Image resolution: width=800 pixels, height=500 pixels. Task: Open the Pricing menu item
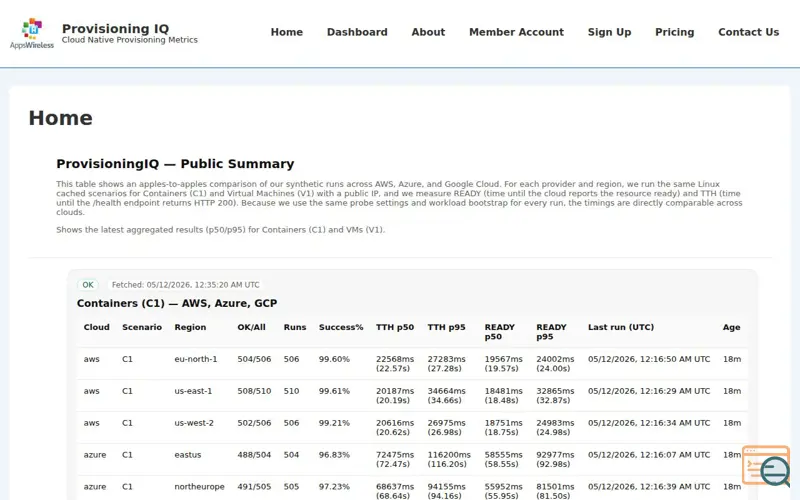click(x=674, y=32)
